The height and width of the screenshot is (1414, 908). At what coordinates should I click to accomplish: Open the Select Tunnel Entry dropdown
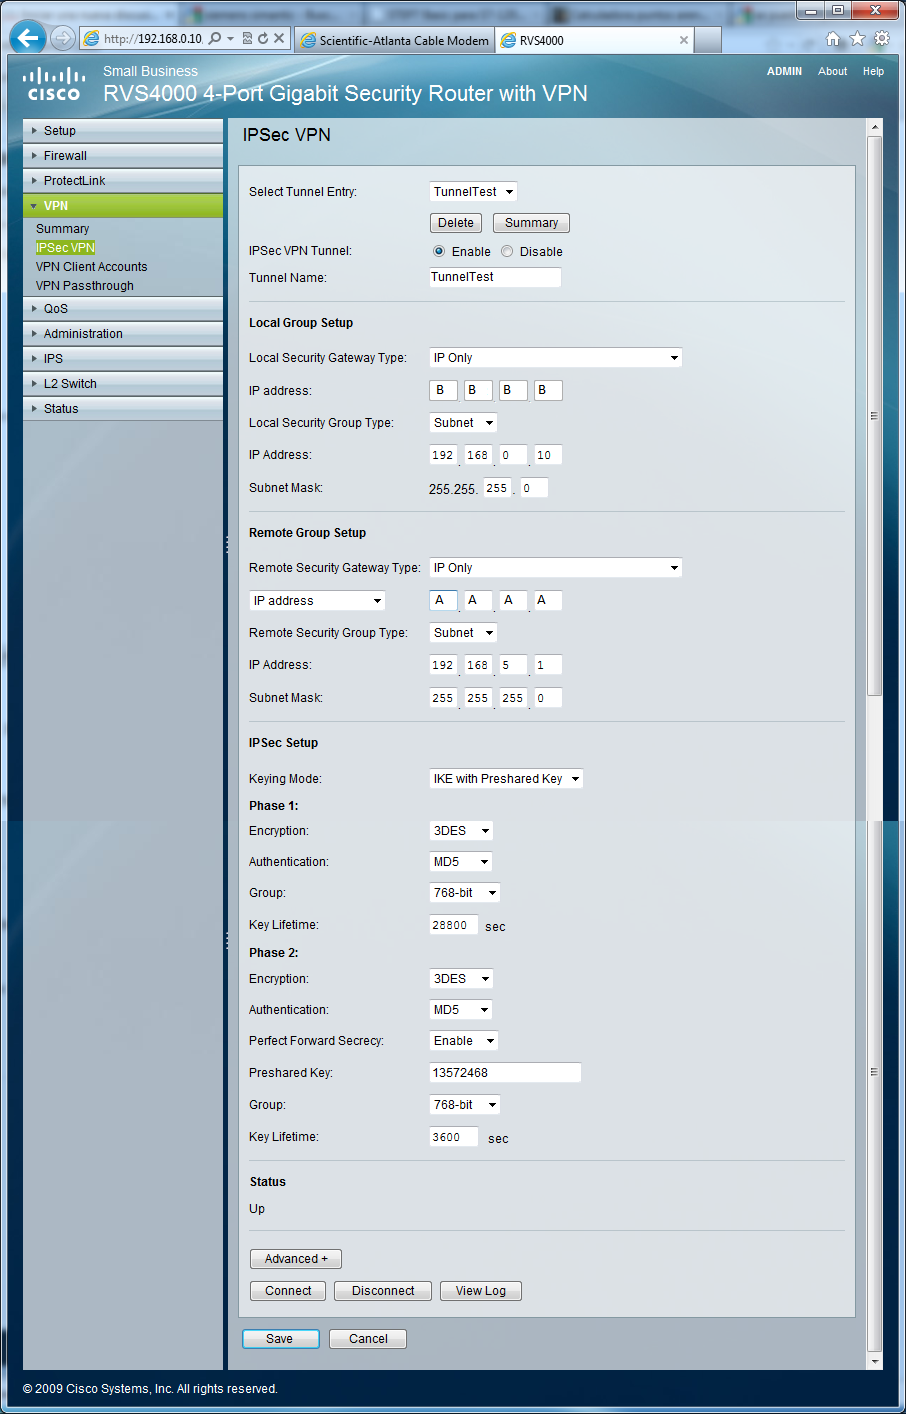click(x=474, y=192)
